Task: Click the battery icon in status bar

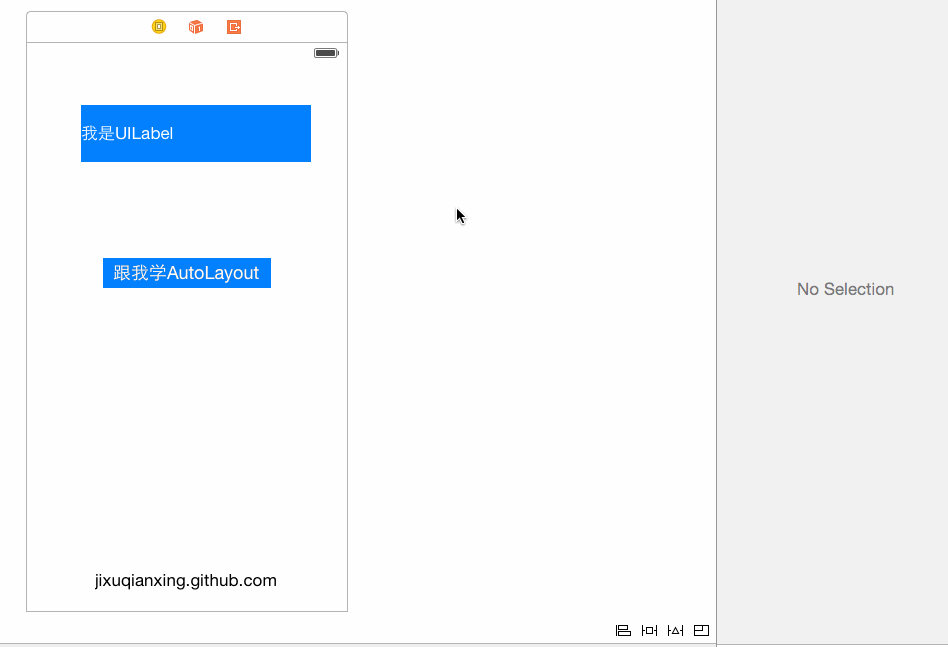Action: point(326,53)
